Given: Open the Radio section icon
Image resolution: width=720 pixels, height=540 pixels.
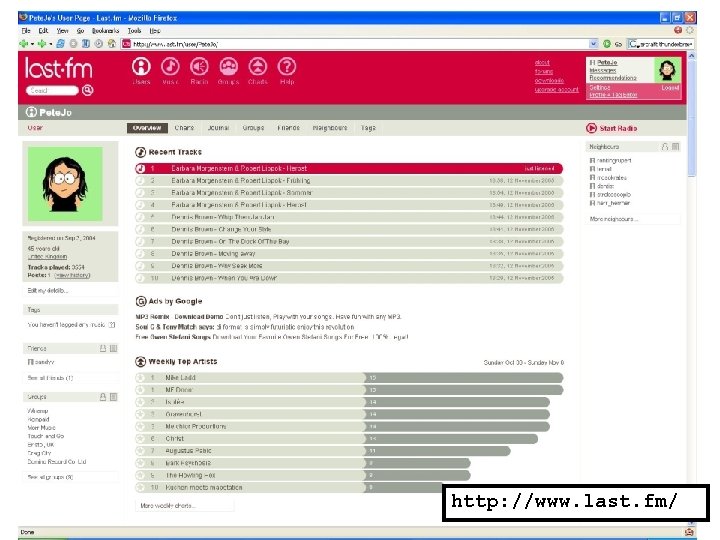Looking at the screenshot, I should [x=199, y=67].
